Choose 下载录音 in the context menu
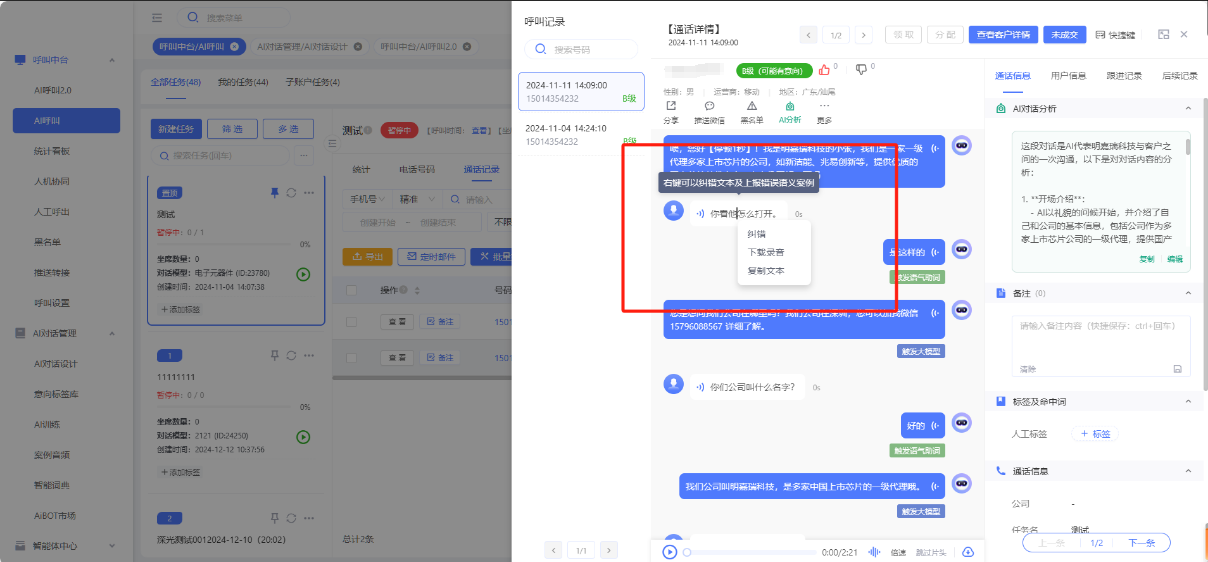 [765, 252]
